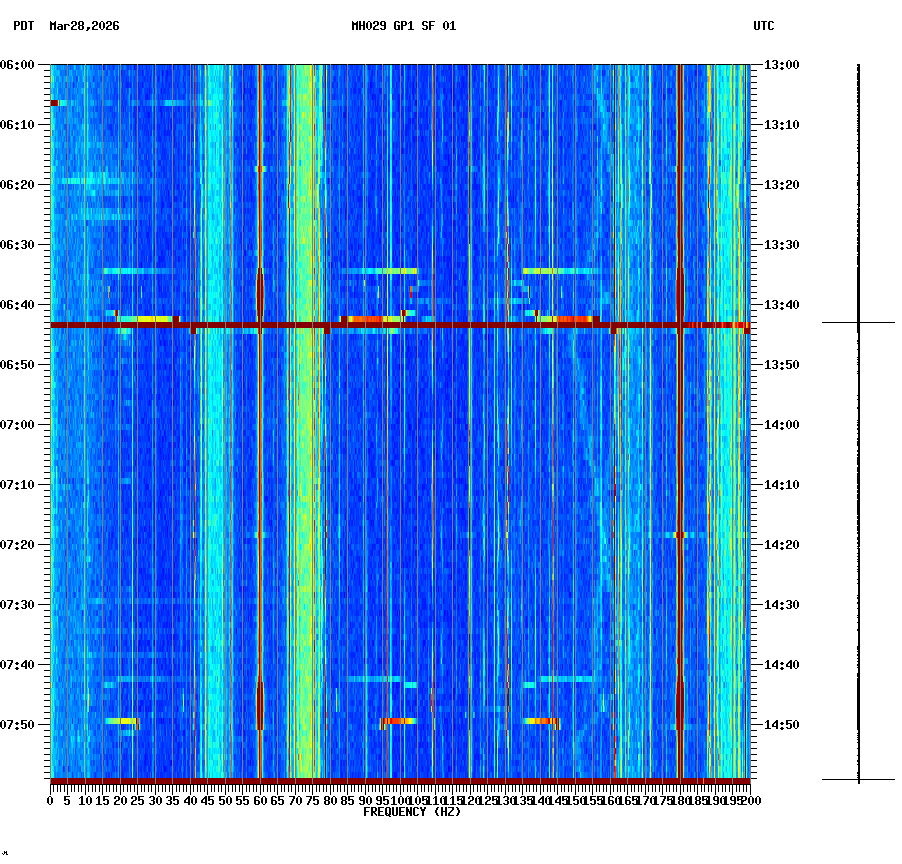Click the MH029 GP1 SF 01 station title

click(x=404, y=28)
